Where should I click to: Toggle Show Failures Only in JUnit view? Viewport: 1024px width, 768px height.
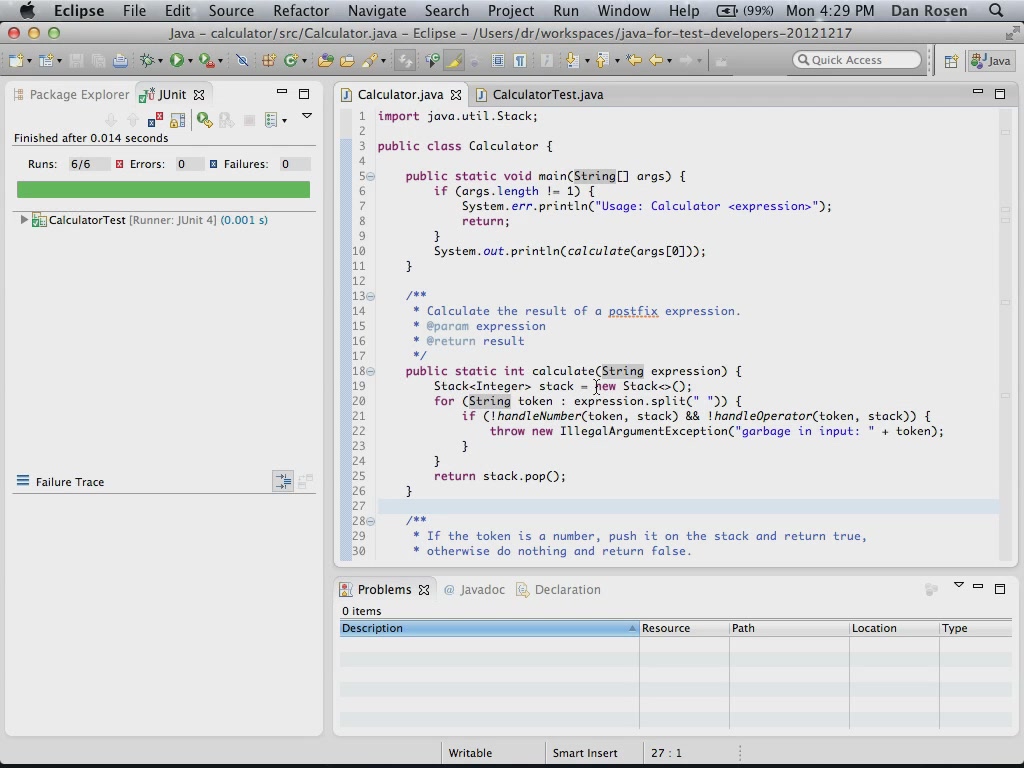[x=155, y=120]
